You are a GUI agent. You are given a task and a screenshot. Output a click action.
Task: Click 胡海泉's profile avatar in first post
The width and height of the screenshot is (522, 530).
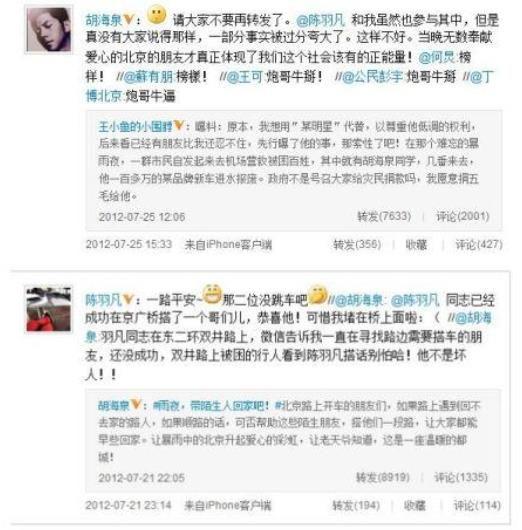coord(49,30)
